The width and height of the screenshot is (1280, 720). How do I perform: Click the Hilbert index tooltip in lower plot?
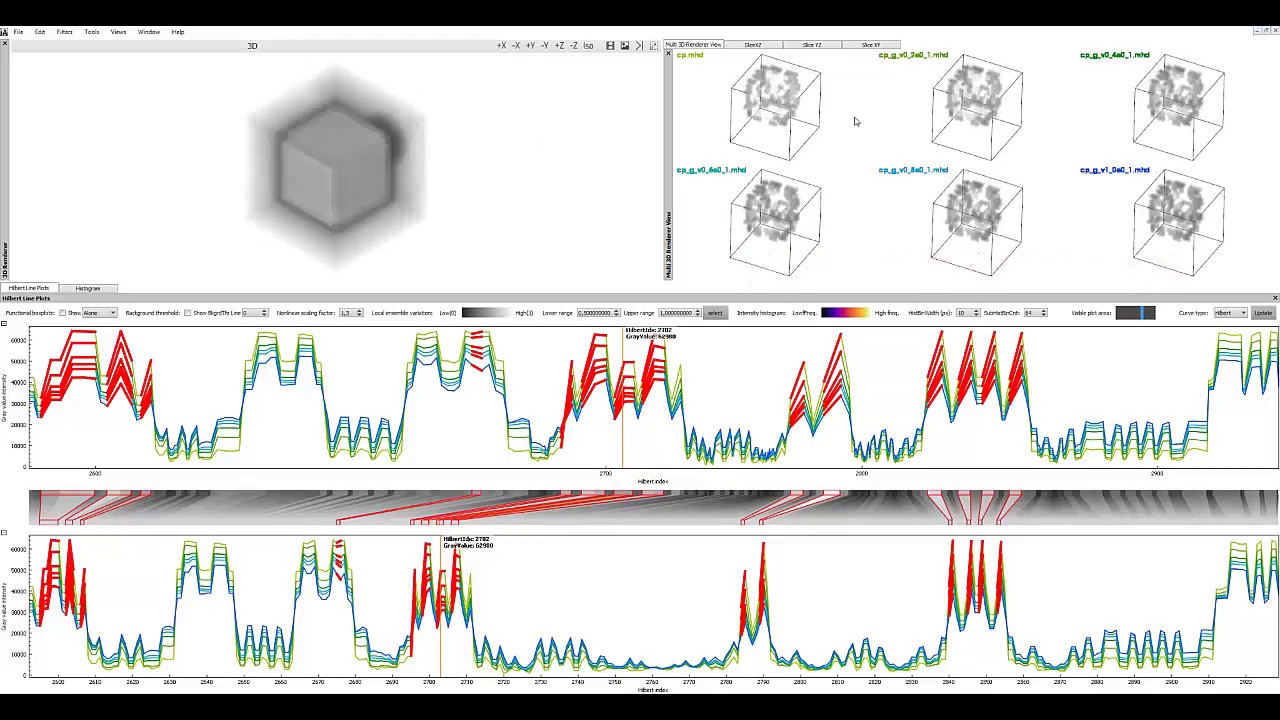coord(468,542)
